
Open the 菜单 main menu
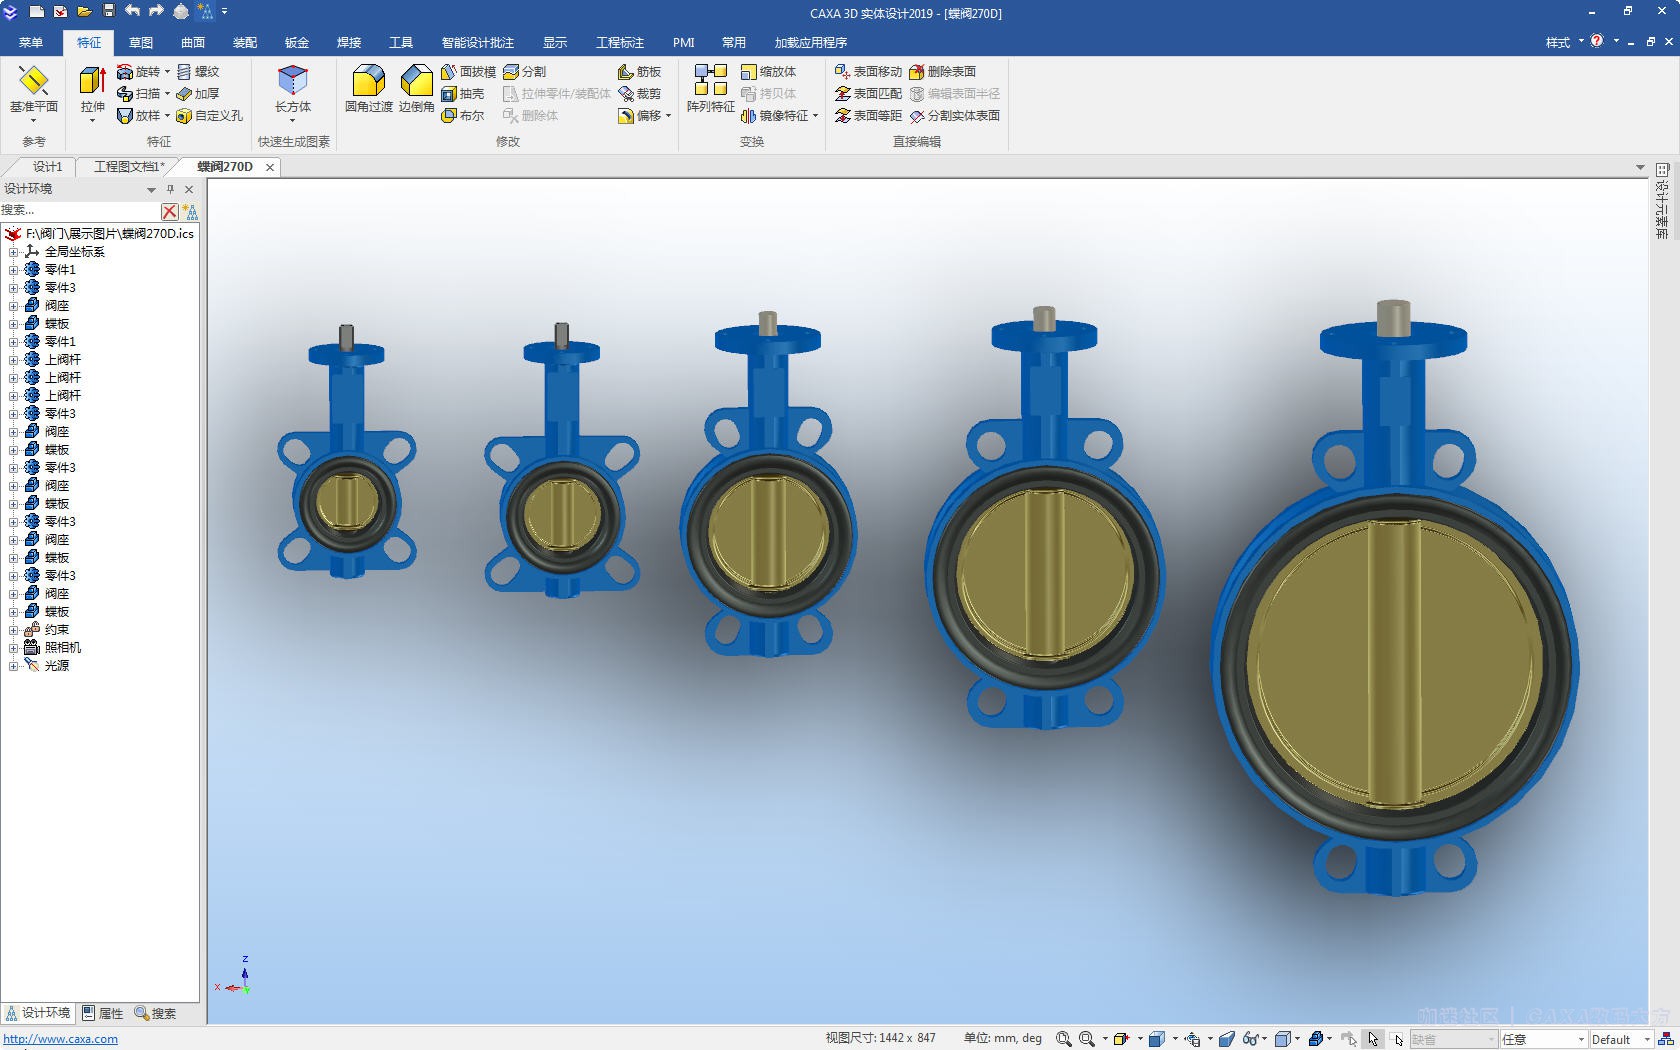pyautogui.click(x=31, y=43)
